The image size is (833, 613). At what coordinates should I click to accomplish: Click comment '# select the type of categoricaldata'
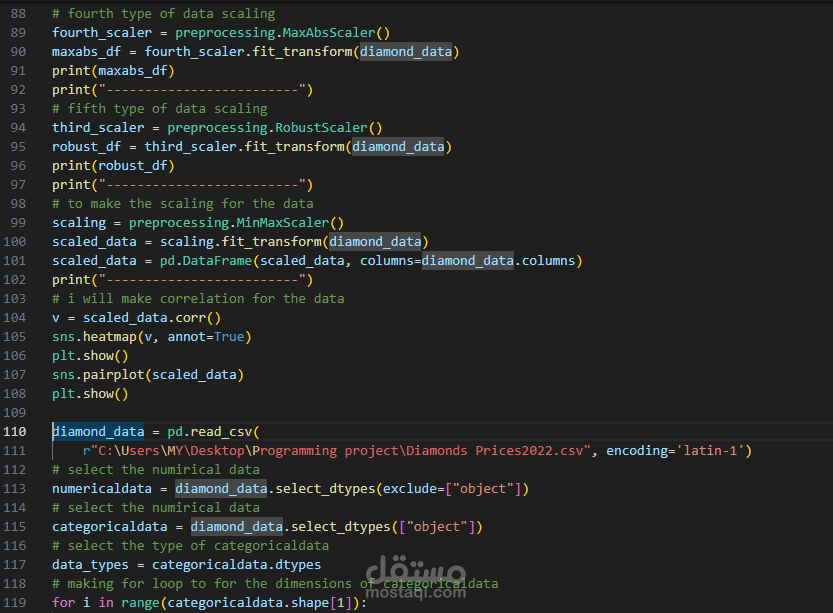[x=190, y=546]
